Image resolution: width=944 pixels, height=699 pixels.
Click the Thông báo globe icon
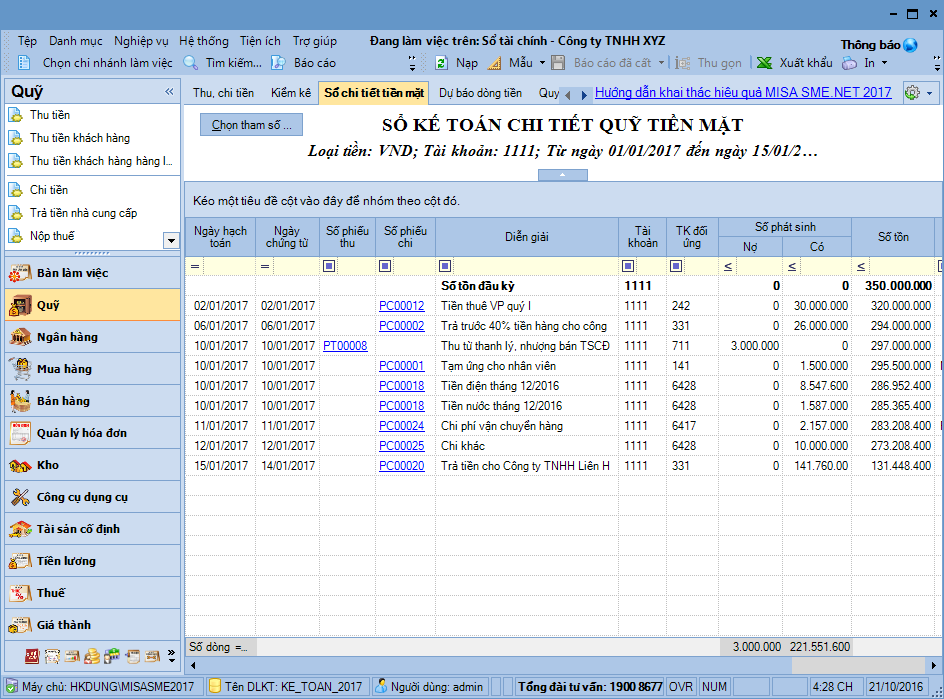(x=910, y=45)
